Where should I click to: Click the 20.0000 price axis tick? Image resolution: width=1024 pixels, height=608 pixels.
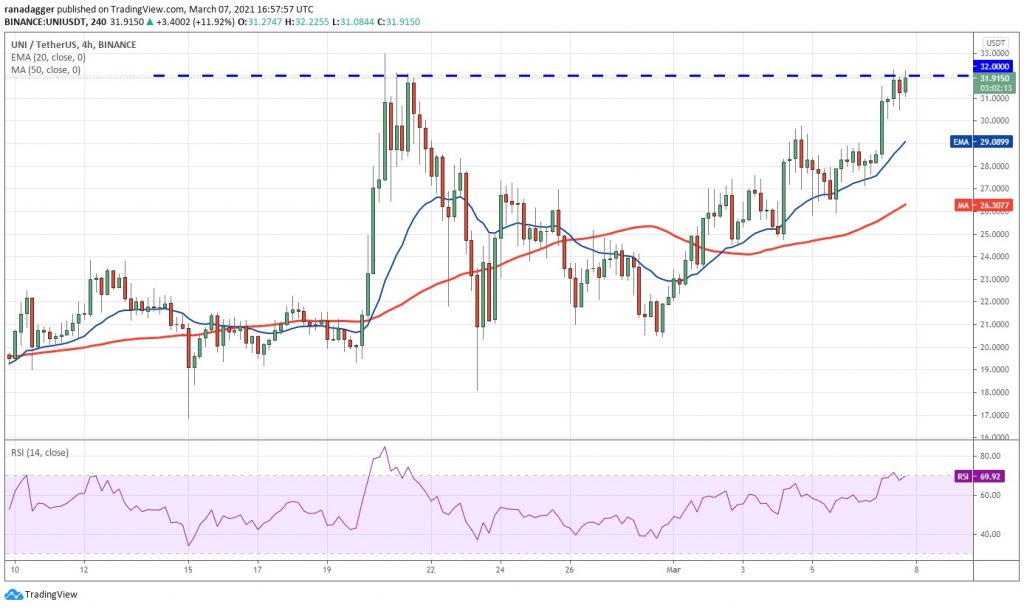point(993,347)
